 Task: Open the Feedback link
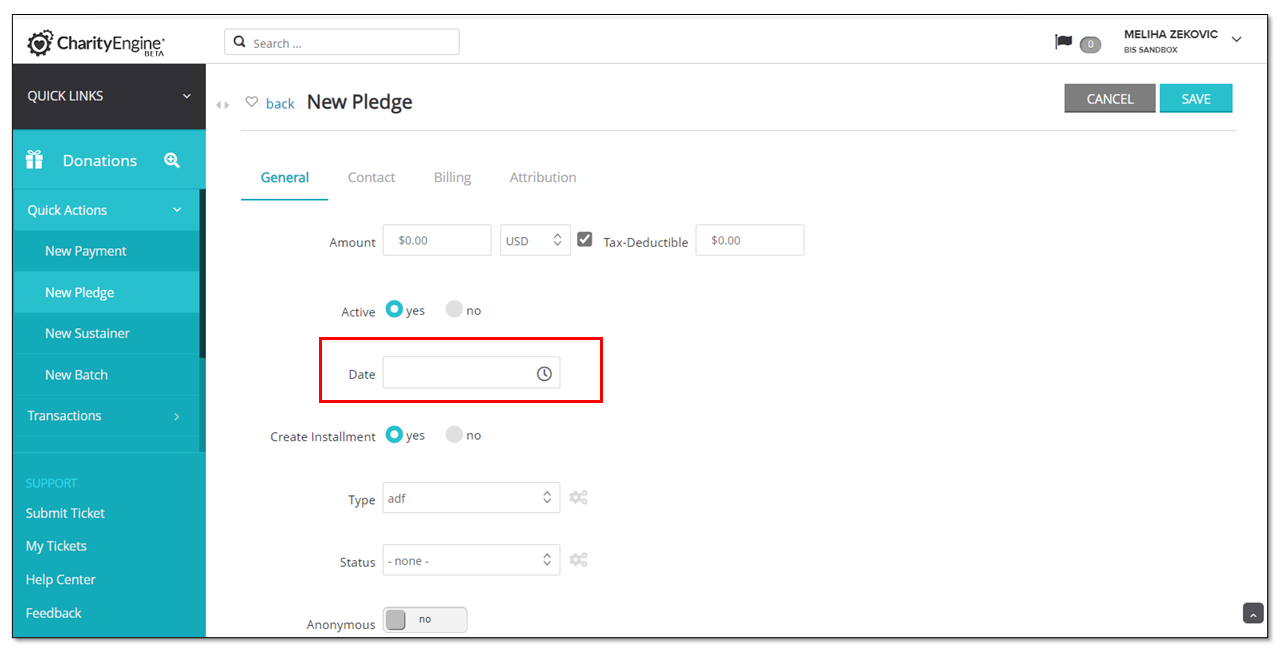point(54,613)
